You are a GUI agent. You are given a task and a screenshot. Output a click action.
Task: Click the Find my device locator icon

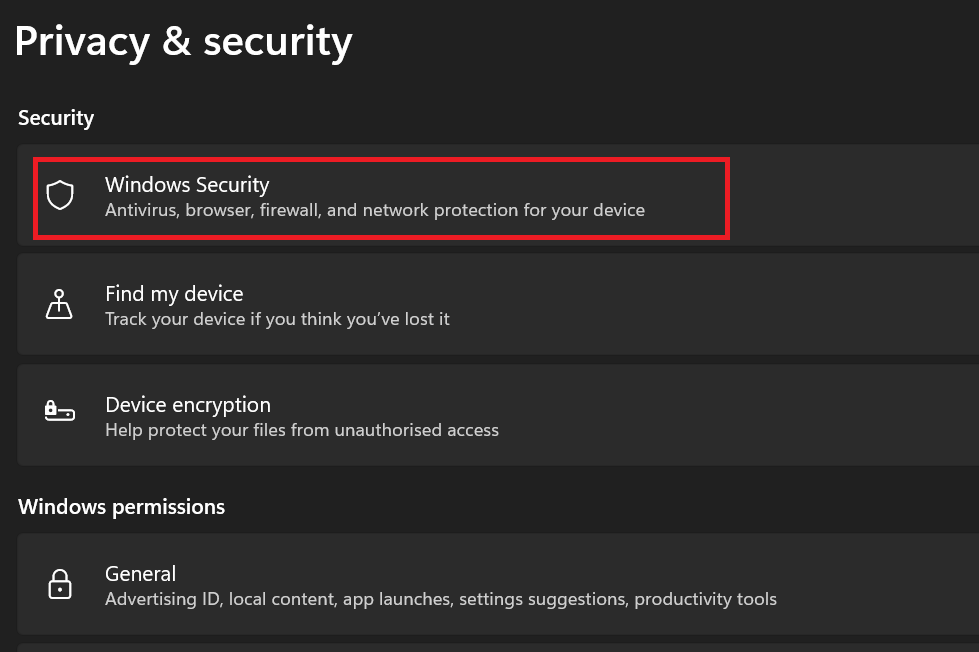point(60,305)
